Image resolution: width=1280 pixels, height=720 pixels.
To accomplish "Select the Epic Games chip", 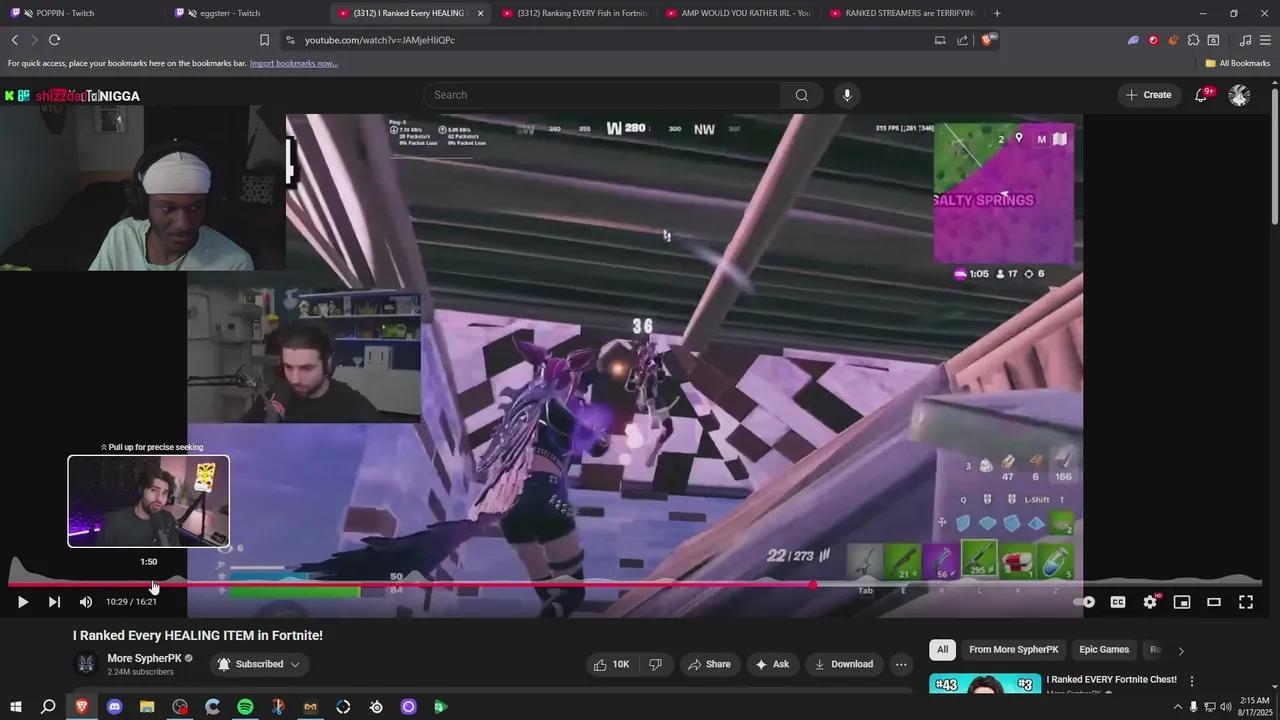I will pyautogui.click(x=1104, y=650).
